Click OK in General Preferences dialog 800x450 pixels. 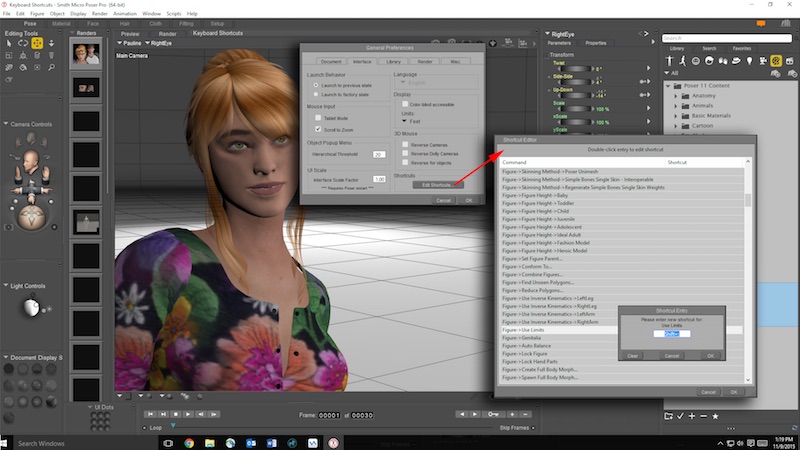pyautogui.click(x=468, y=200)
